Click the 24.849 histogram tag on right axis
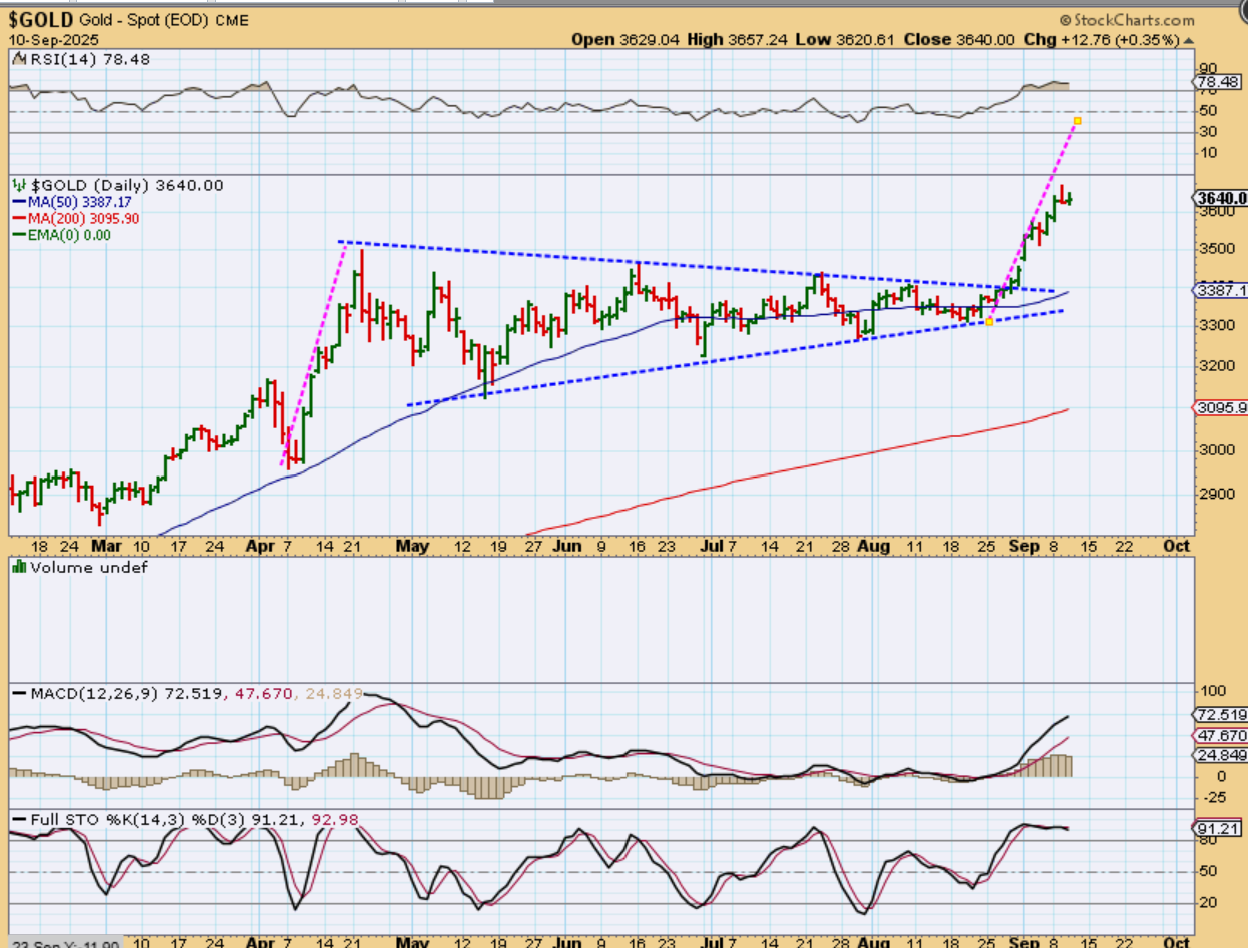Image resolution: width=1248 pixels, height=948 pixels. tap(1221, 755)
